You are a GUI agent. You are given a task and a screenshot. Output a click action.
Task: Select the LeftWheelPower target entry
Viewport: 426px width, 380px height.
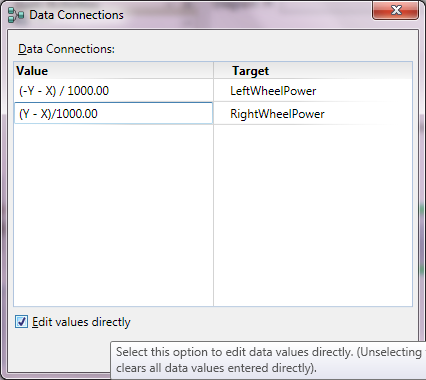[273, 91]
